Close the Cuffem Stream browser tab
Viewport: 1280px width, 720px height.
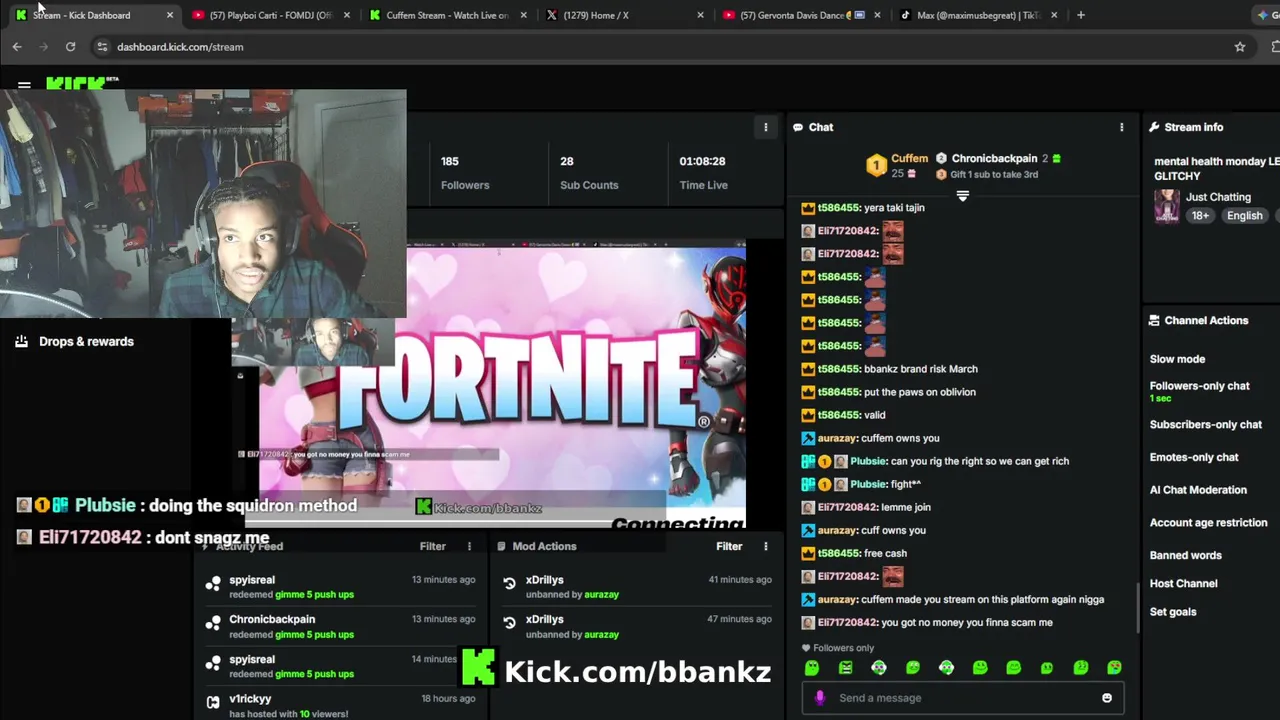click(x=524, y=15)
